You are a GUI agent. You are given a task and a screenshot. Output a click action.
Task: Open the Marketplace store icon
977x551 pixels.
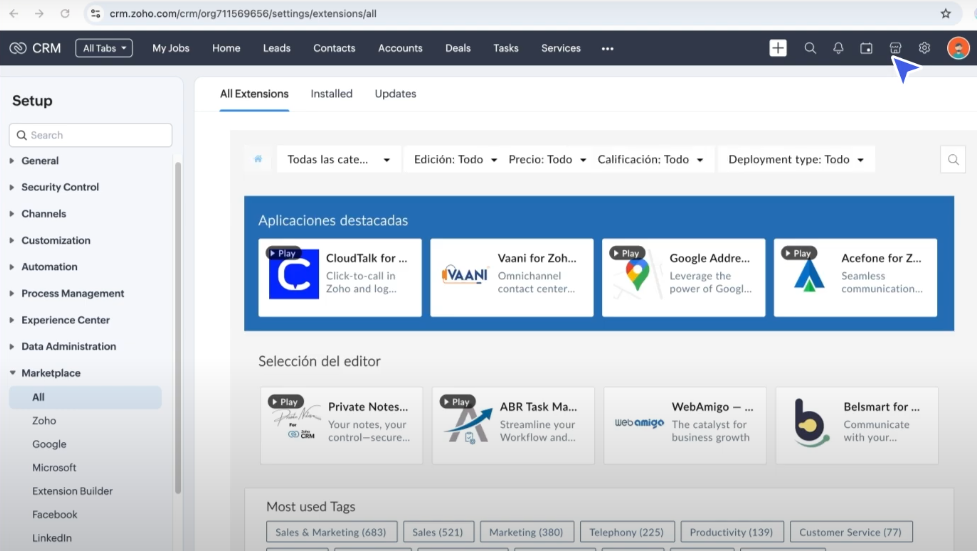coord(895,48)
